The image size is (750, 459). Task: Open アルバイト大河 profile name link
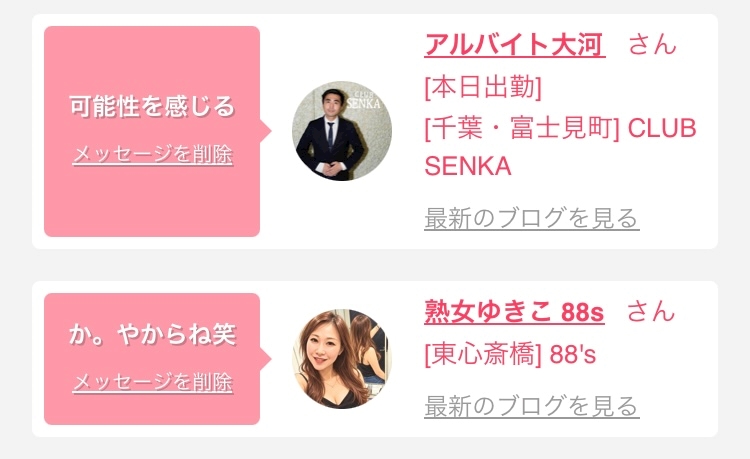[x=515, y=45]
